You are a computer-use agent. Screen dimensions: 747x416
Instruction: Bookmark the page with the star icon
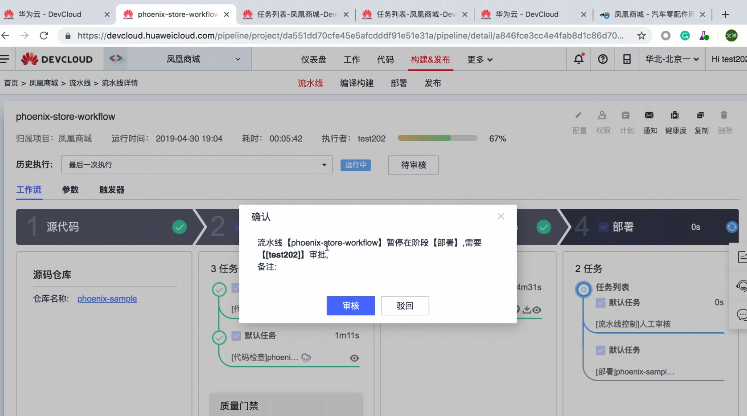(642, 35)
